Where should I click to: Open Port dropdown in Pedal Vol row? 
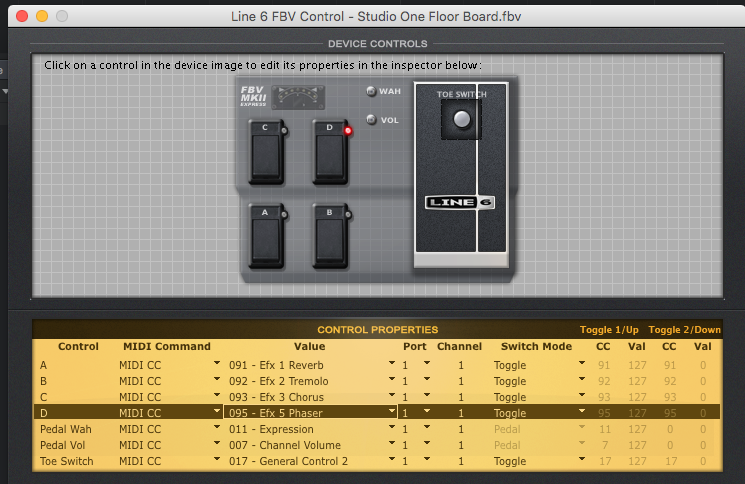(427, 443)
